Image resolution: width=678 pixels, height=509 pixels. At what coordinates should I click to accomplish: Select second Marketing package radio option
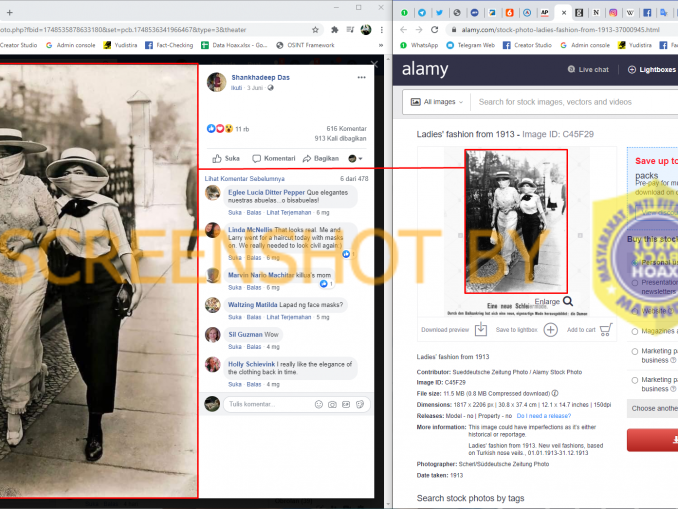point(635,380)
